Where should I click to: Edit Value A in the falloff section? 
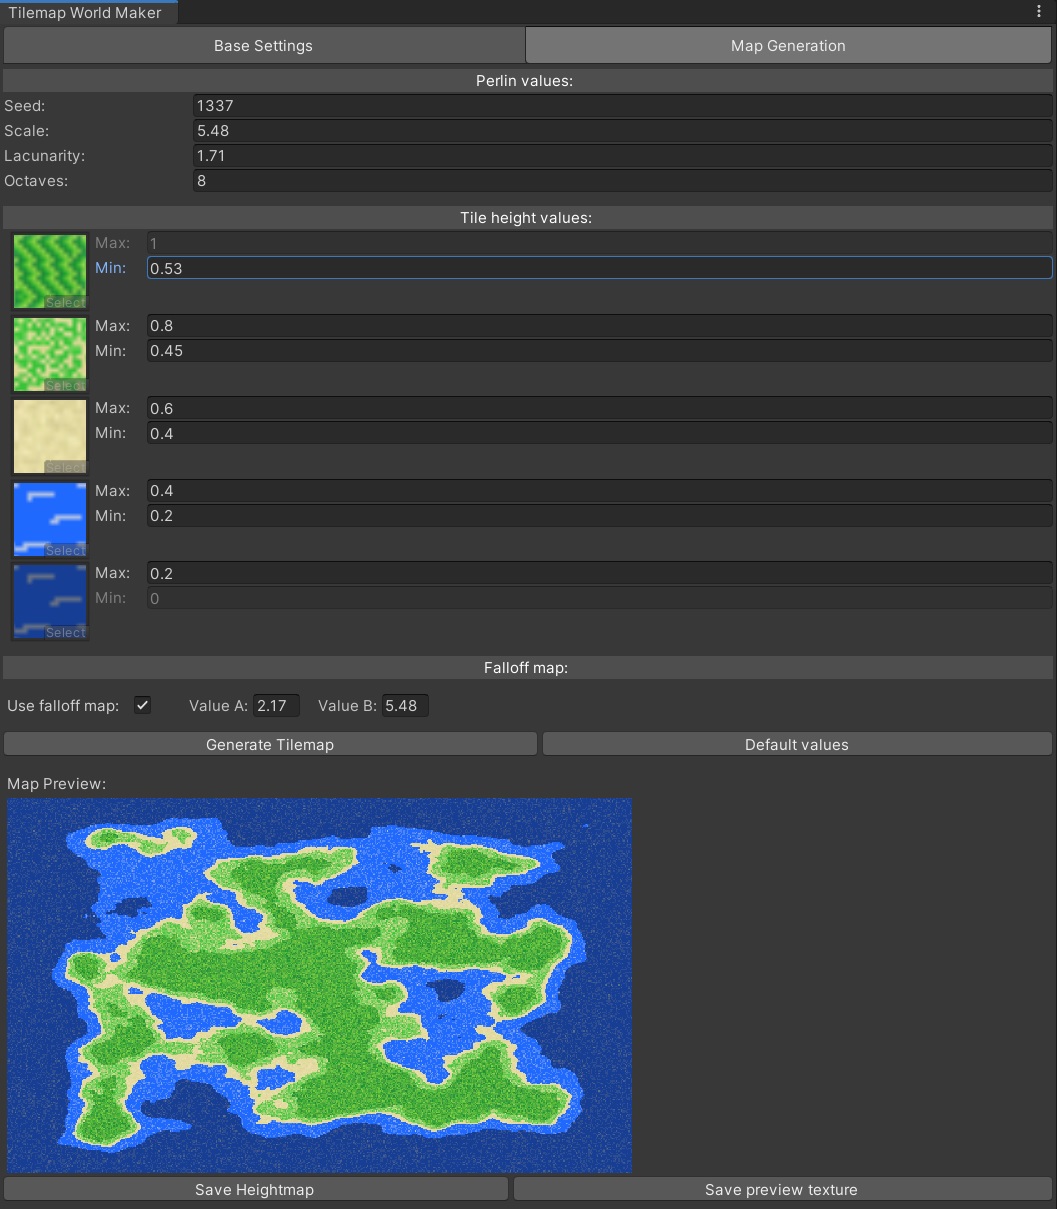[x=276, y=705]
